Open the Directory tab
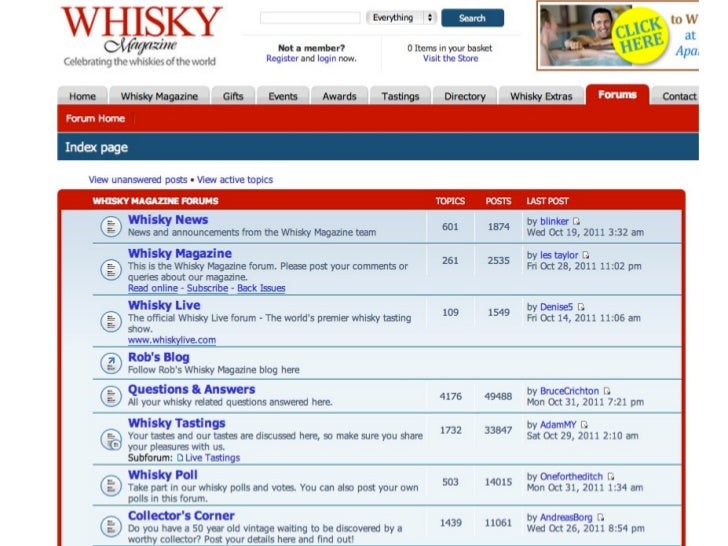This screenshot has height=546, width=728. click(465, 96)
